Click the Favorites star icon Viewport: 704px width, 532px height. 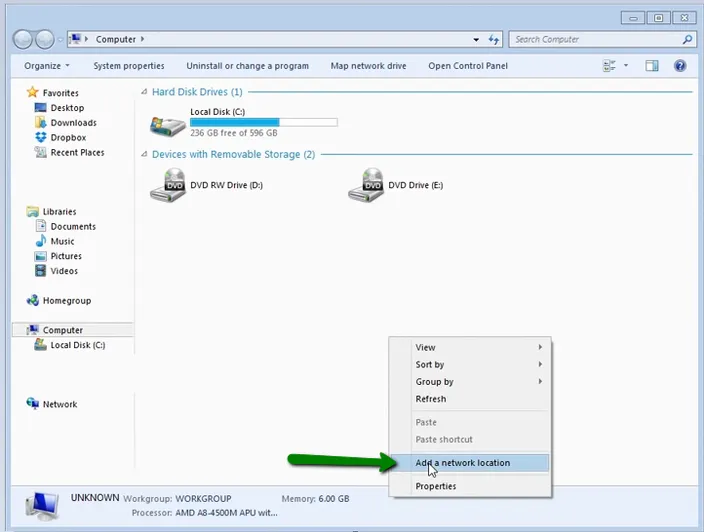[32, 92]
